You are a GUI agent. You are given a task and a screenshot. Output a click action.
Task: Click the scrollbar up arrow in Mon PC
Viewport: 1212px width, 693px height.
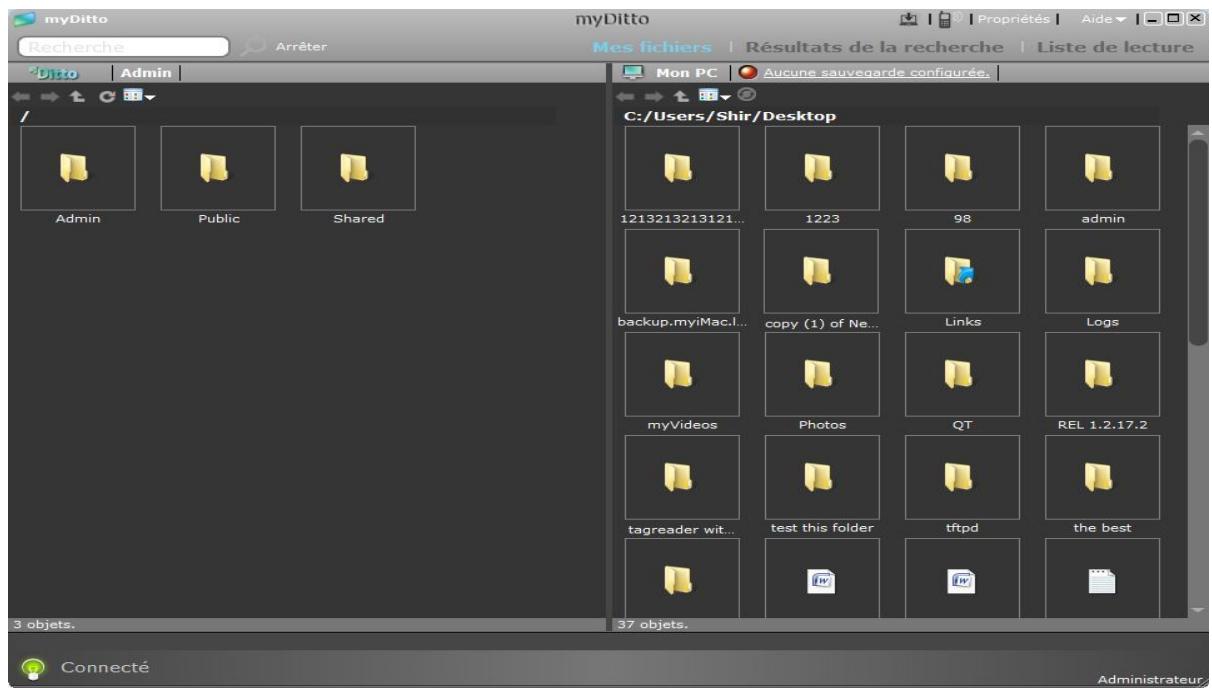click(x=1198, y=132)
